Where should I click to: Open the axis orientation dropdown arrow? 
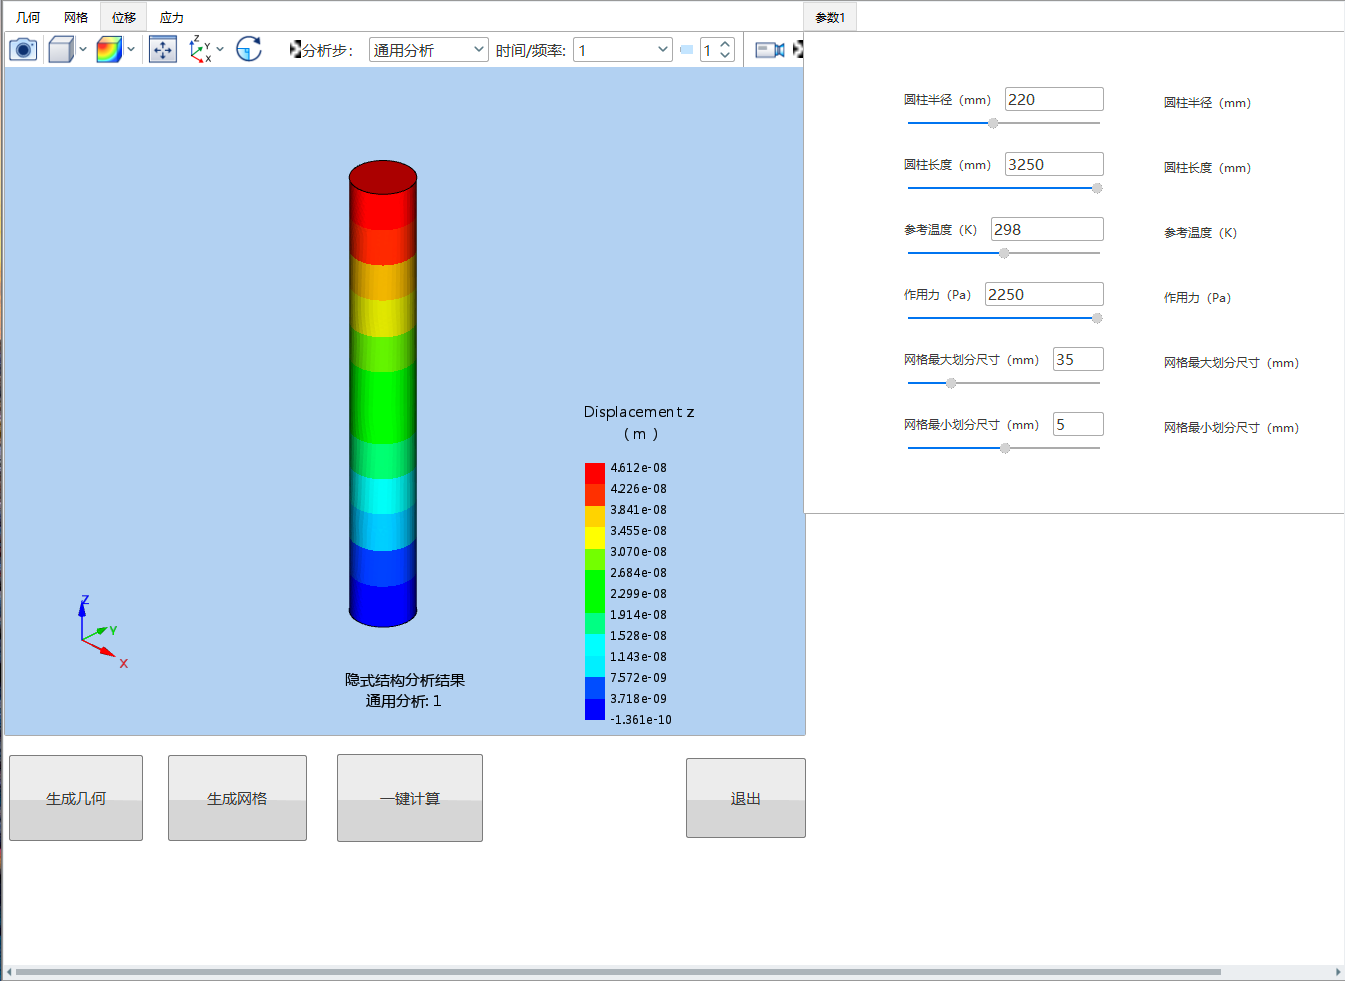pyautogui.click(x=220, y=49)
